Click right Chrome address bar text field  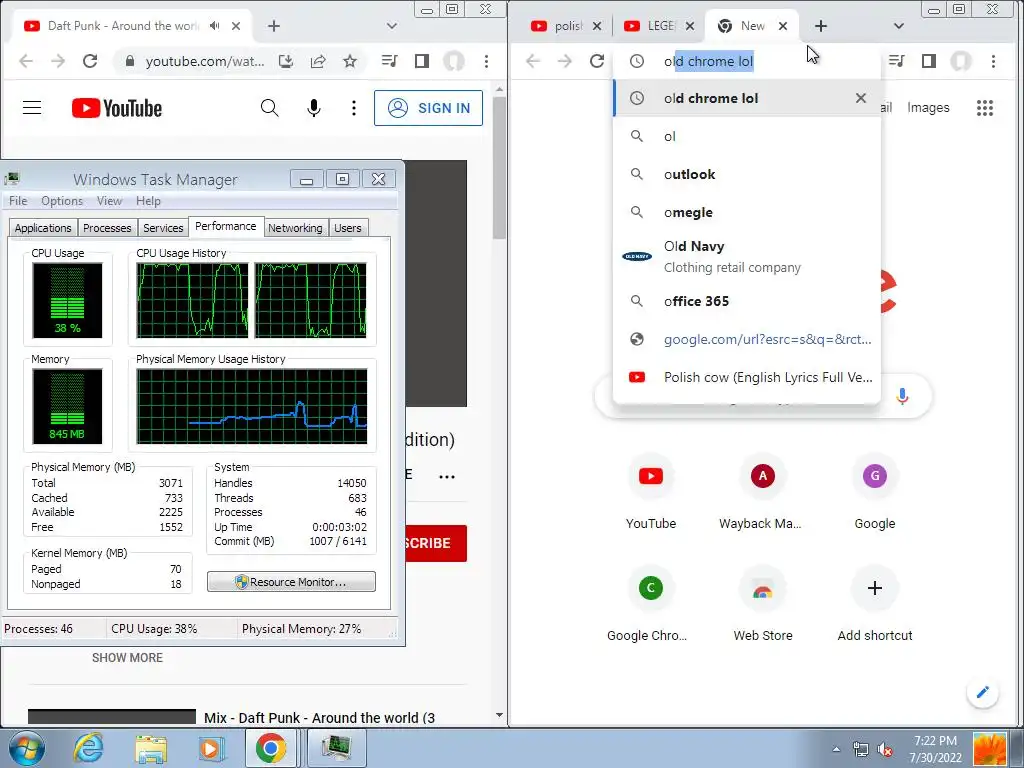pyautogui.click(x=747, y=61)
